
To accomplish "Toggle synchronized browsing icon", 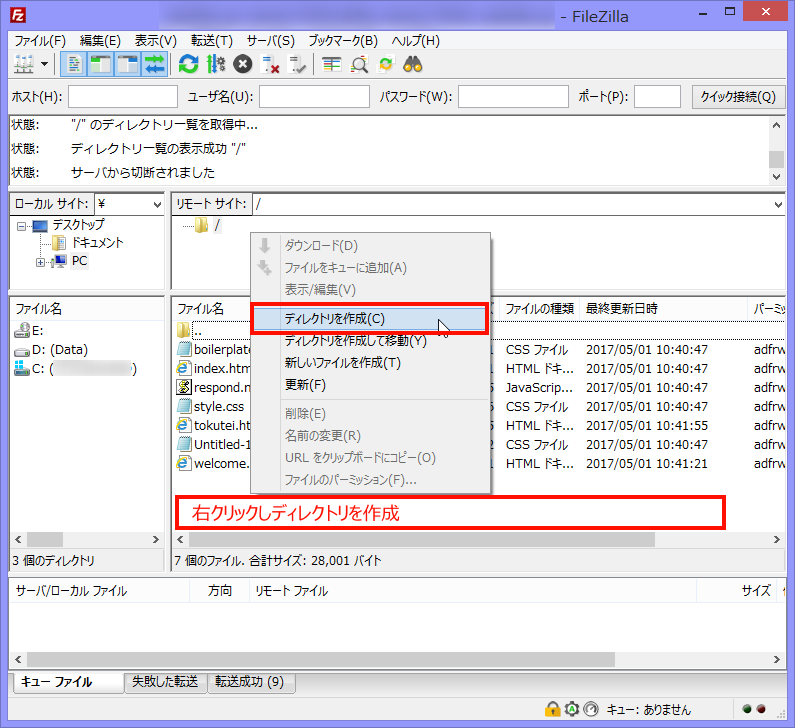I will (x=386, y=64).
